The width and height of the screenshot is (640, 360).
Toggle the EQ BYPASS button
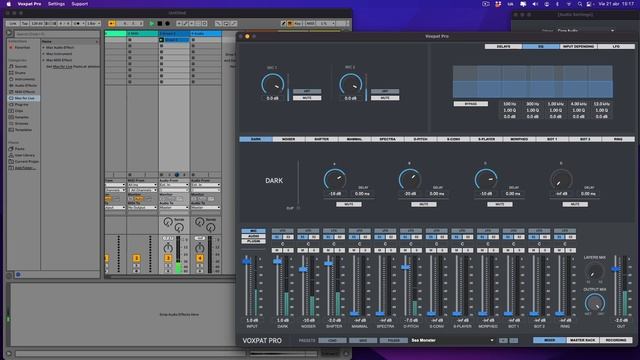(471, 104)
